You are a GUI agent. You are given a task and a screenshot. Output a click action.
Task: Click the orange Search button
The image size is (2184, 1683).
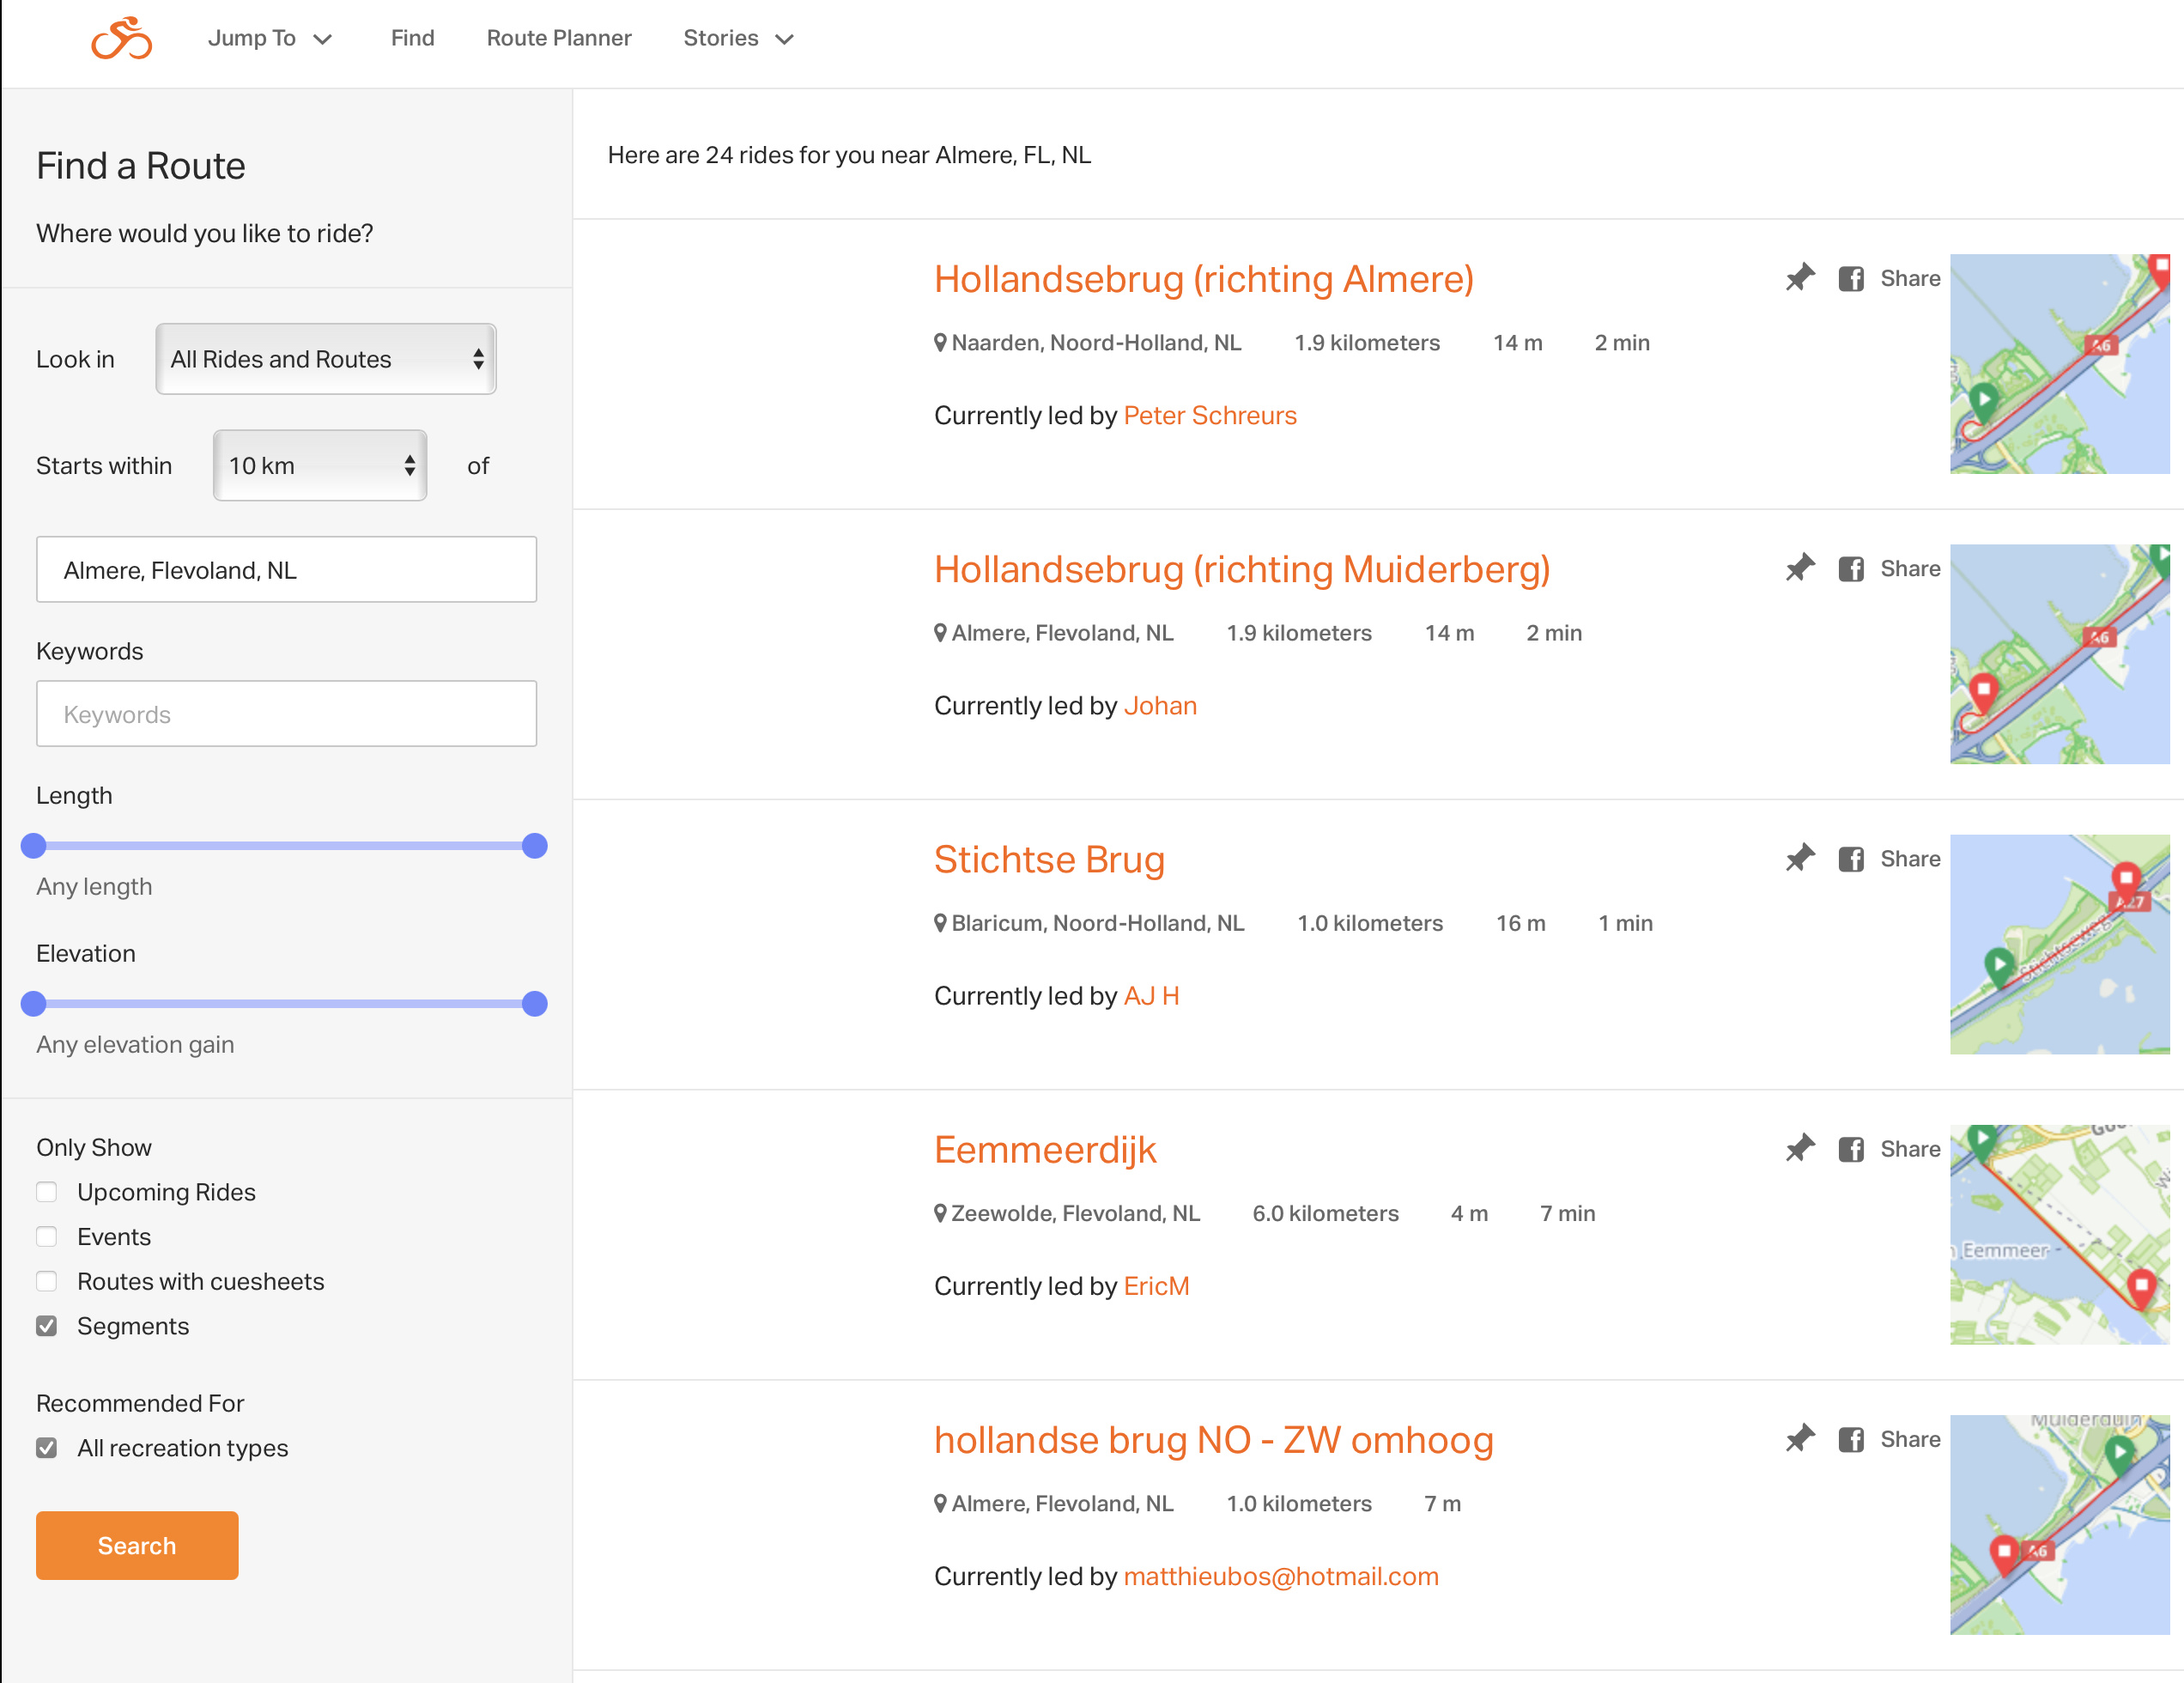[137, 1545]
